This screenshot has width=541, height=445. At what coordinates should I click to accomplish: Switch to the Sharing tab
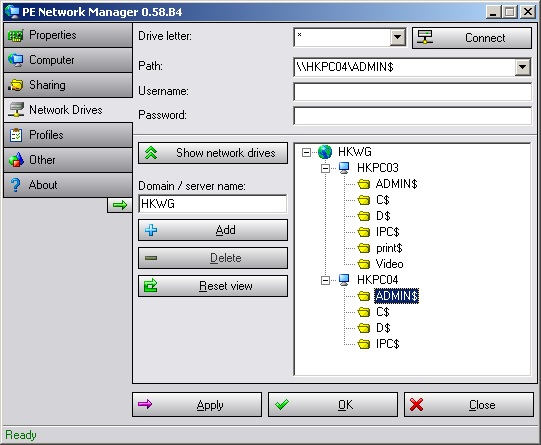[68, 85]
